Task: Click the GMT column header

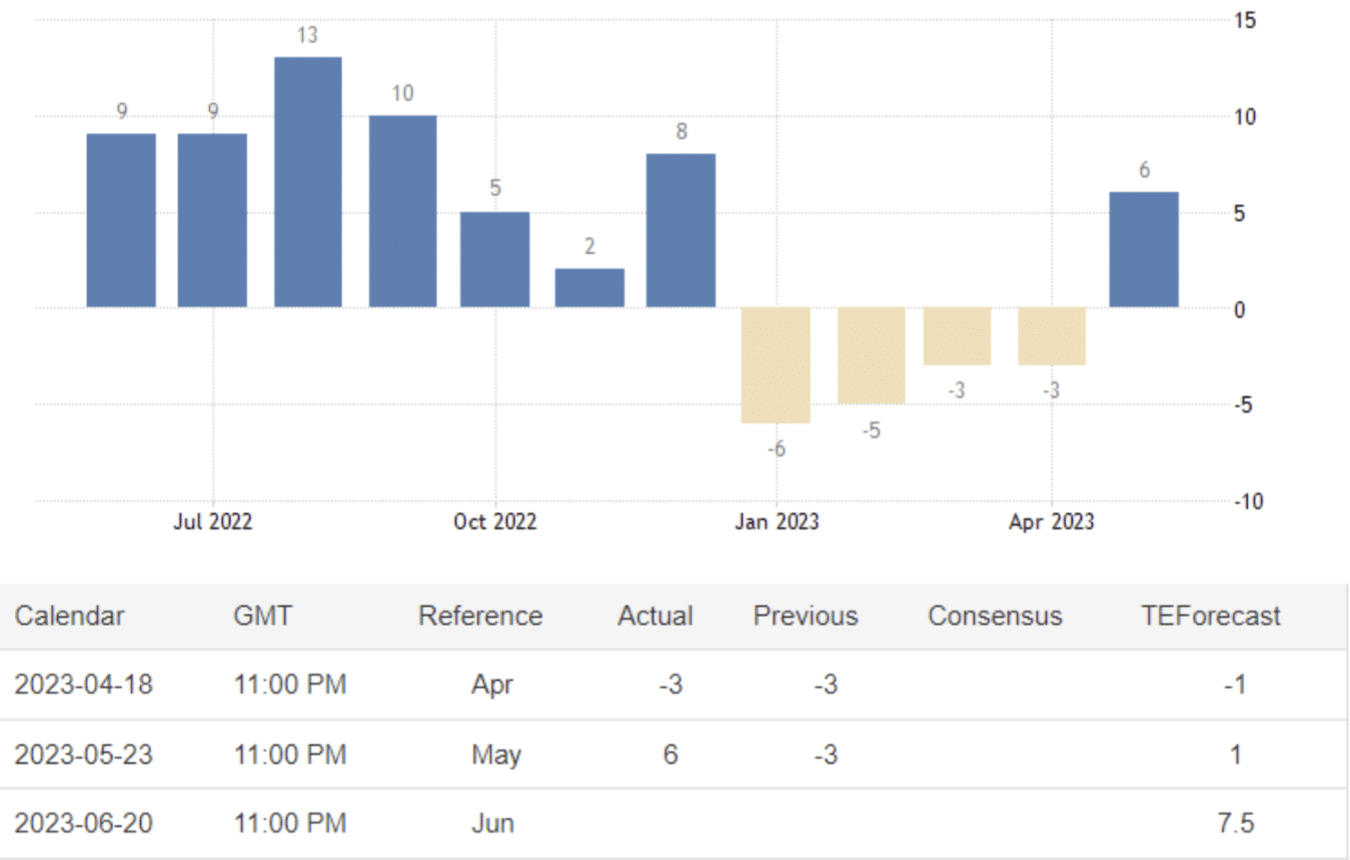Action: (x=263, y=616)
